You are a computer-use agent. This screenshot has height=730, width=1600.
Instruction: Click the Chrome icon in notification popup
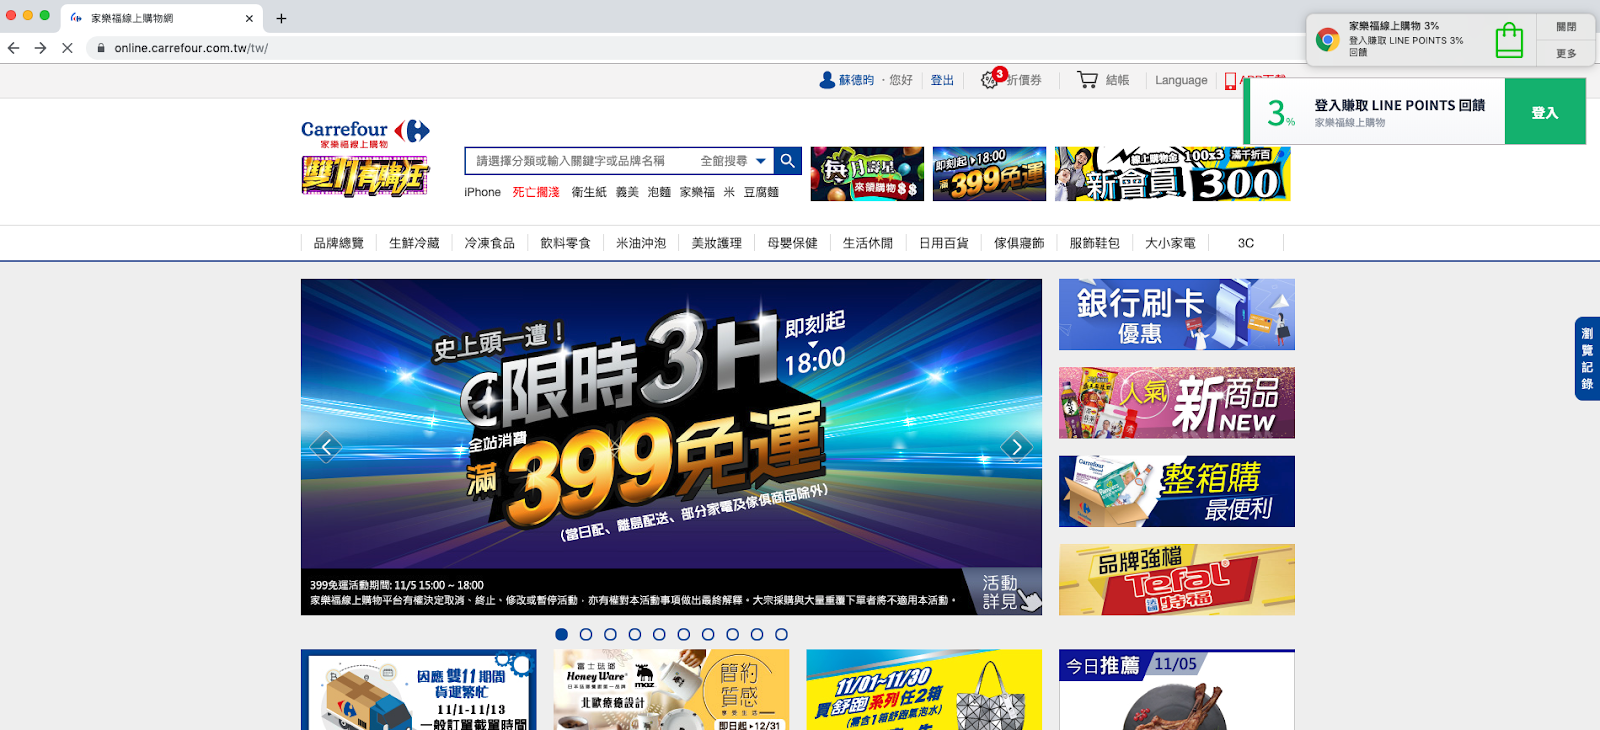[1328, 40]
